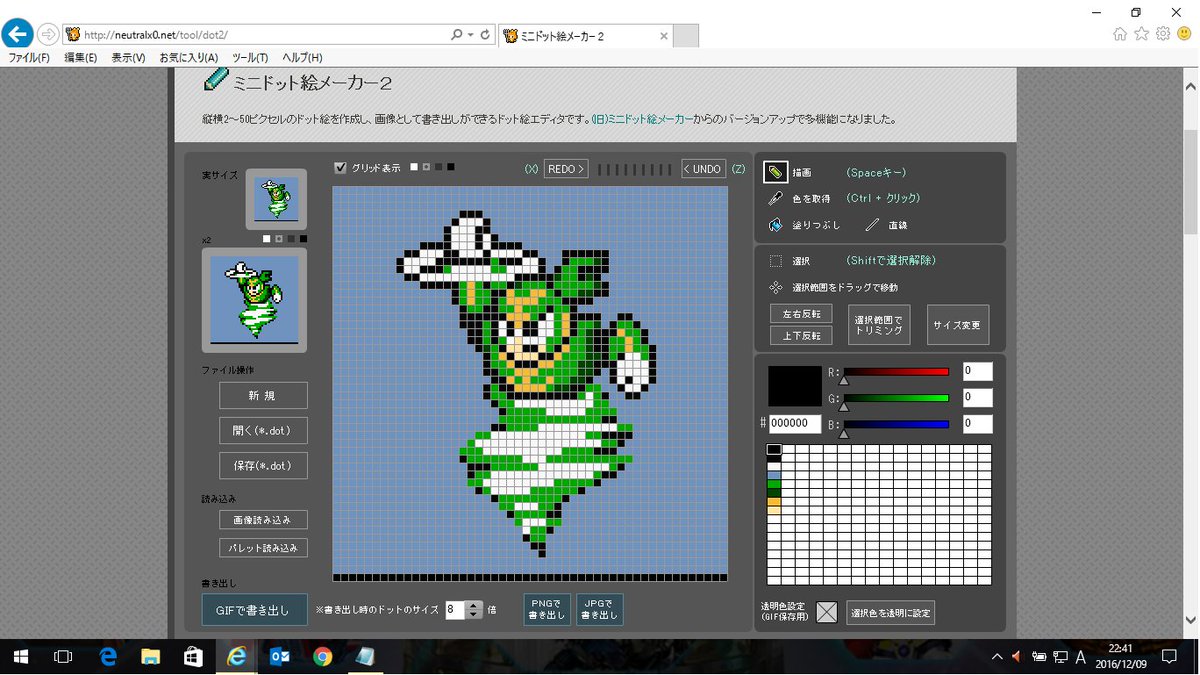Click the move selection arrows icon
Screen dimensions: 1200x675
[776, 287]
